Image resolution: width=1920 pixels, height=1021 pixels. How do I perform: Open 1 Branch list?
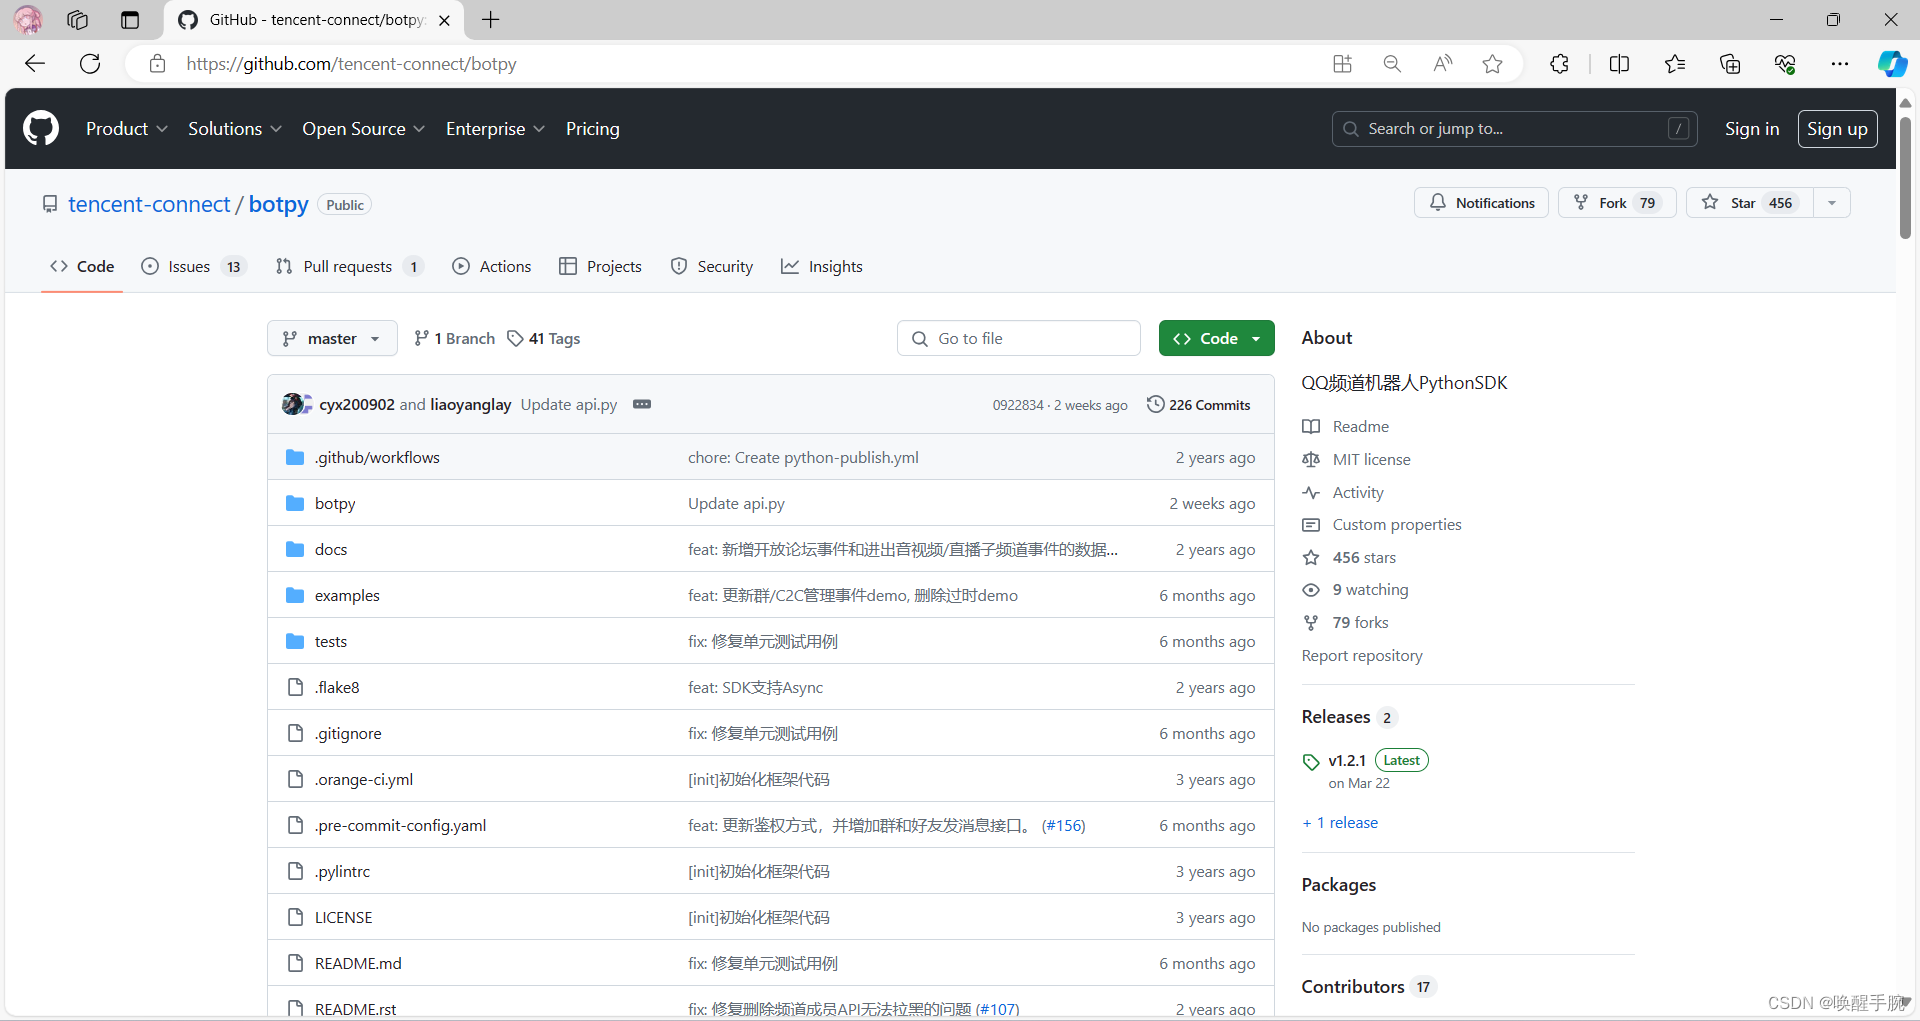coord(455,338)
